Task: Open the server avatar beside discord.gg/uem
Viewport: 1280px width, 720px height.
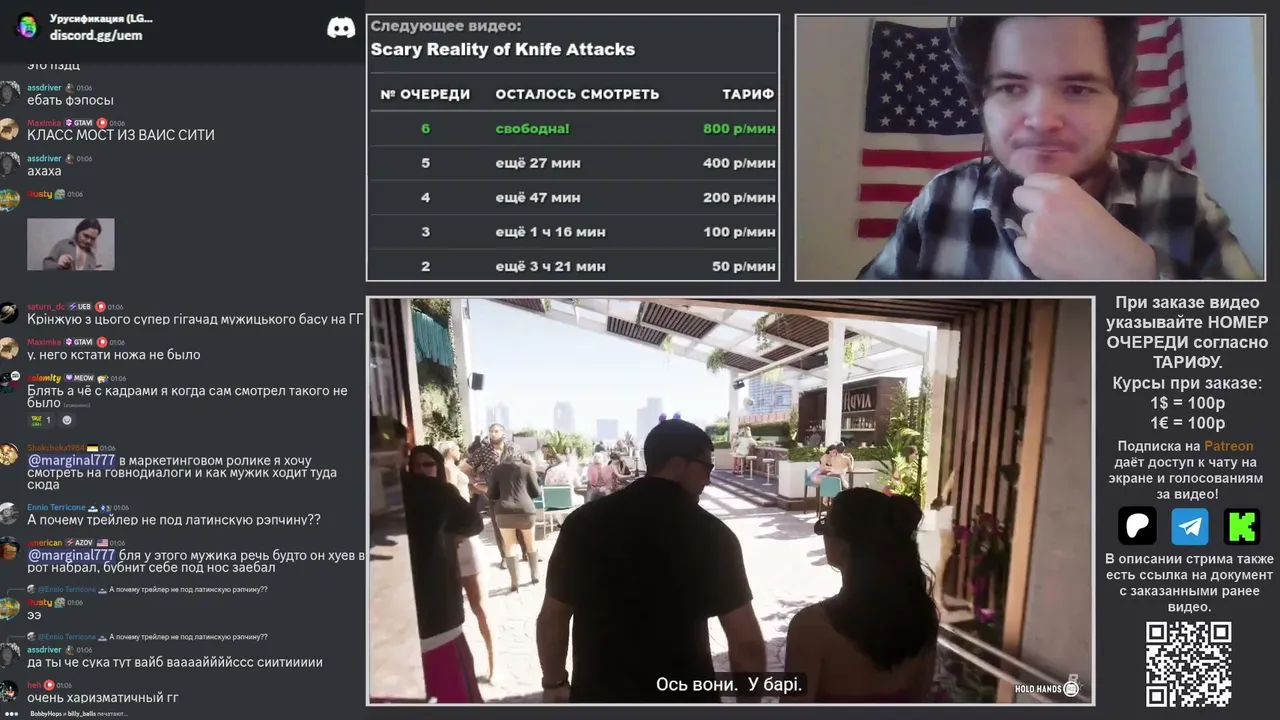Action: [27, 26]
